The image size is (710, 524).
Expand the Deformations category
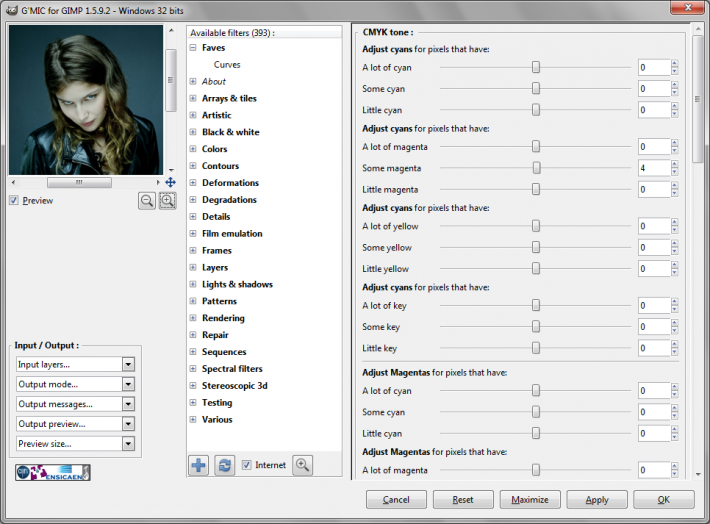[193, 183]
